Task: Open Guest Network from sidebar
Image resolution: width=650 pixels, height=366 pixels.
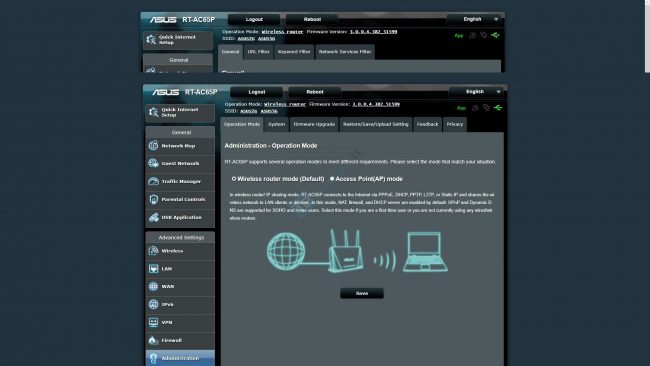Action: (x=180, y=163)
